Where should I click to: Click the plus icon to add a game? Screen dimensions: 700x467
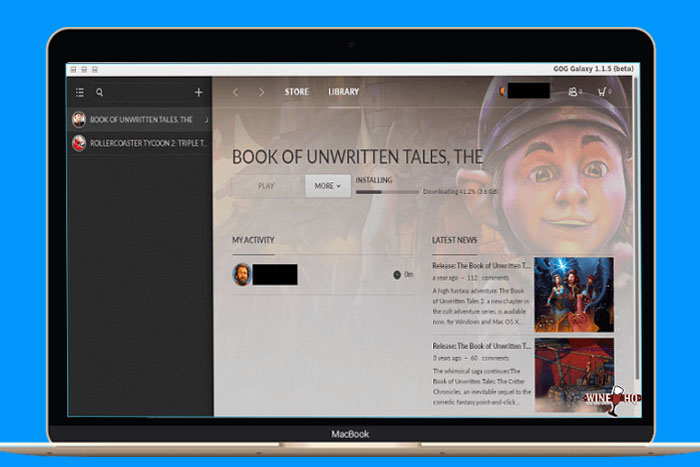[x=199, y=92]
